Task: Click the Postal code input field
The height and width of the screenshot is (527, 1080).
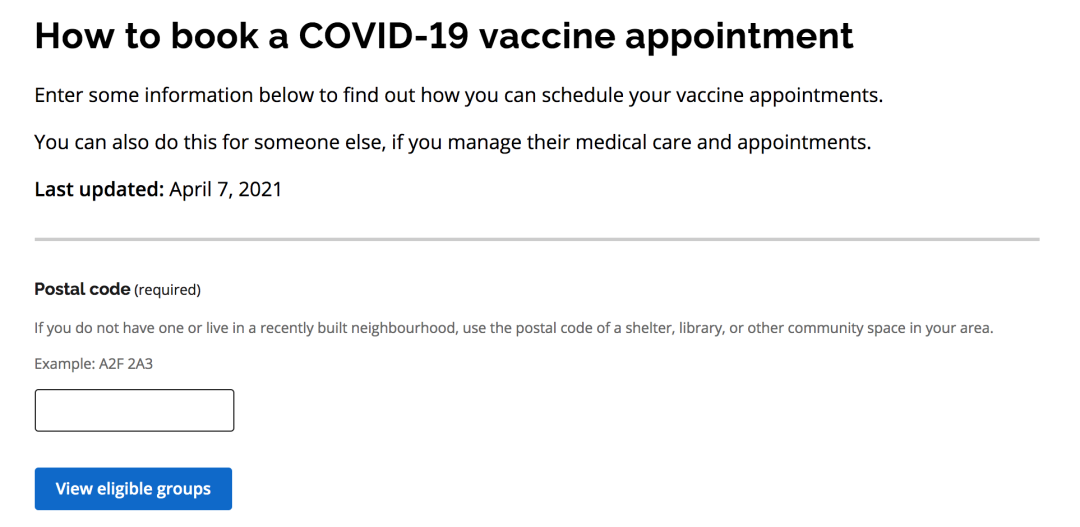Action: pyautogui.click(x=134, y=410)
